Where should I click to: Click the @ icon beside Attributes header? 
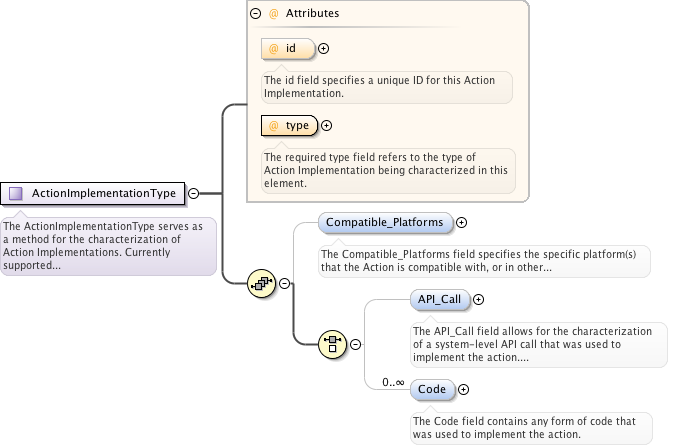click(274, 14)
